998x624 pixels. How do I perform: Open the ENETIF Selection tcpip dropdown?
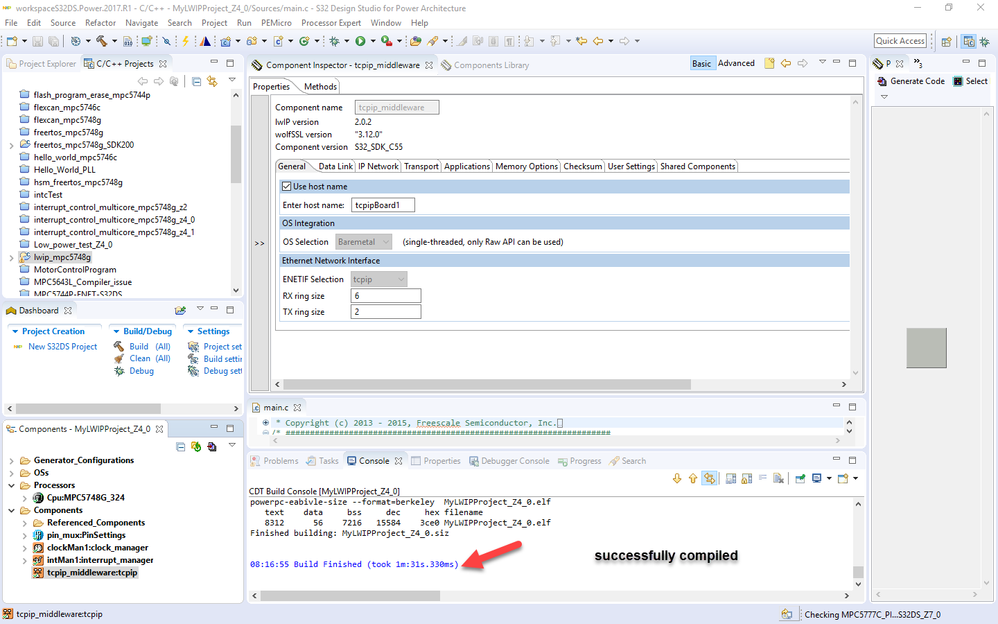click(378, 280)
